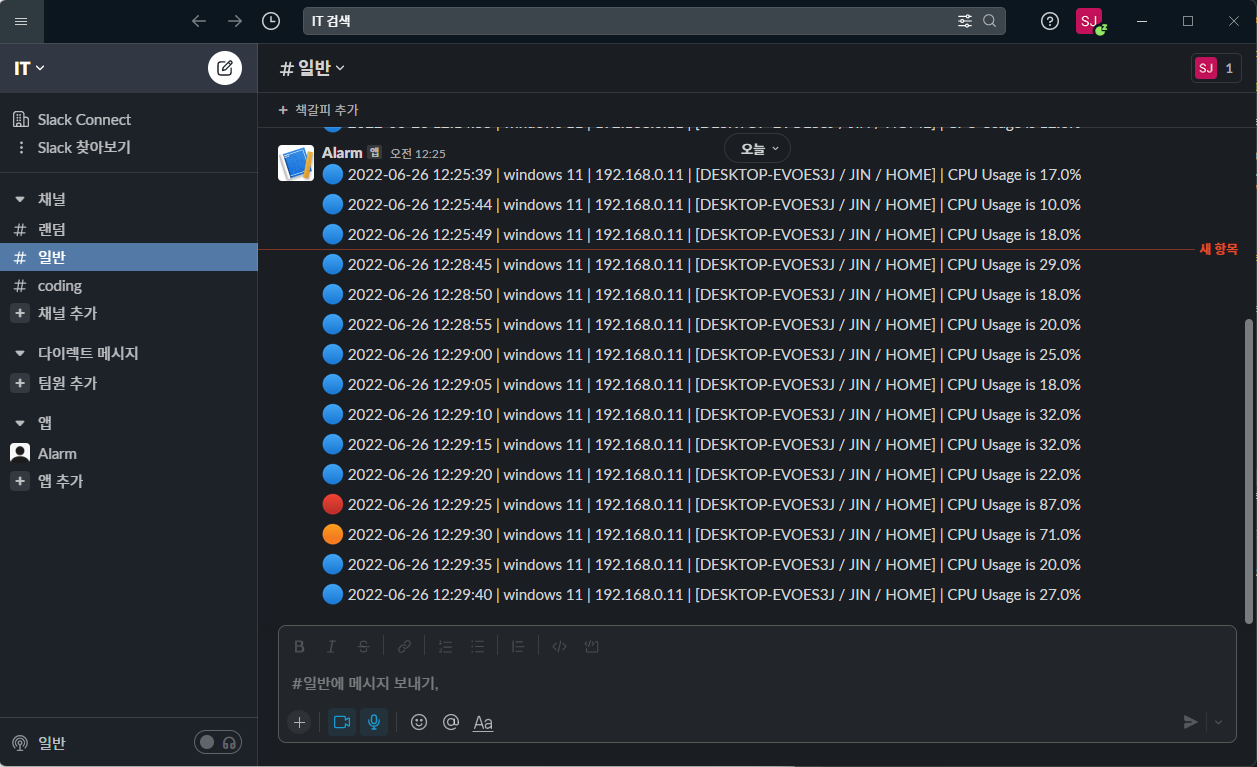Open help question mark icon
The width and height of the screenshot is (1257, 767).
pos(1050,21)
